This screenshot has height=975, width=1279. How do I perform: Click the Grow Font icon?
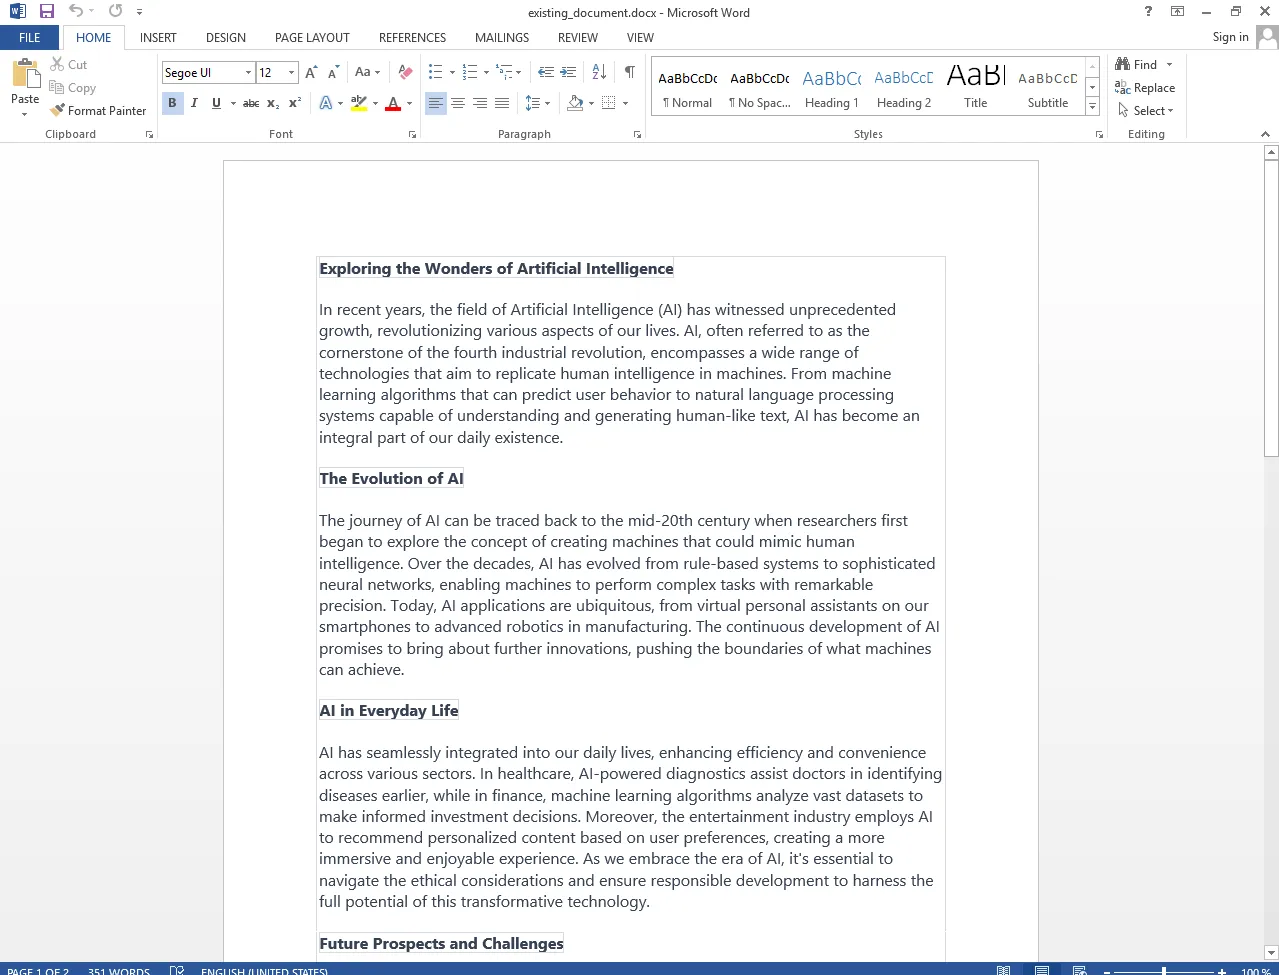click(311, 72)
